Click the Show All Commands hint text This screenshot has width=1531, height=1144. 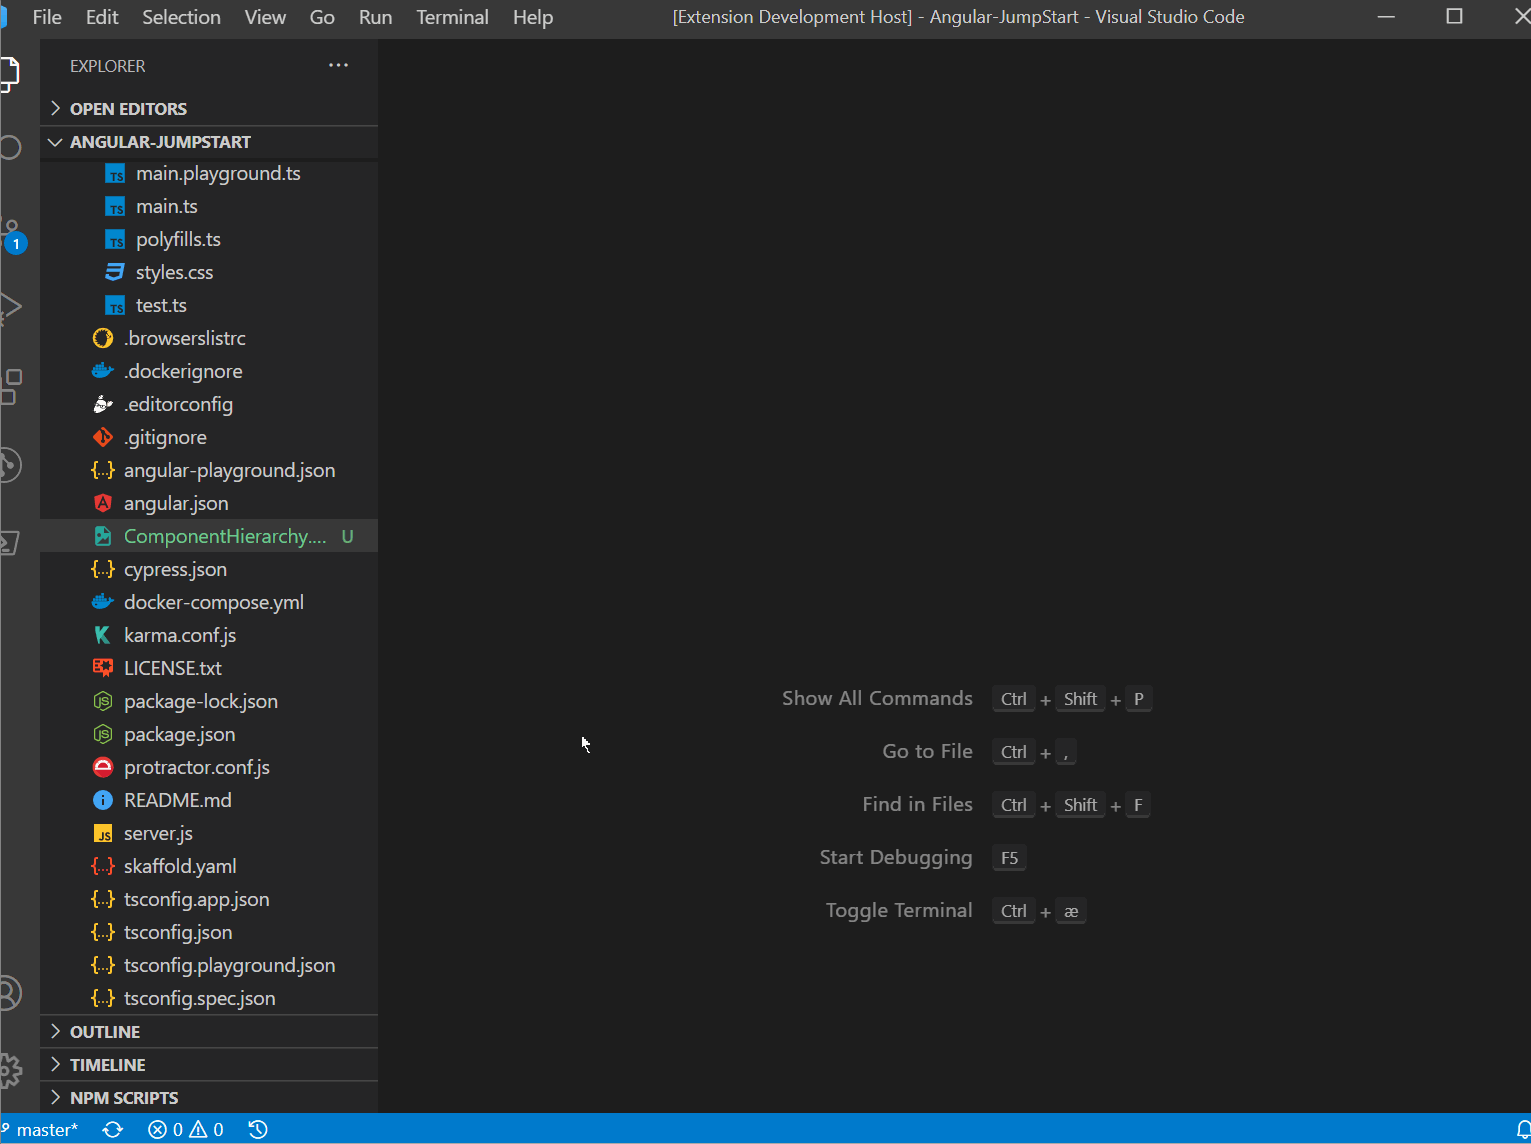pyautogui.click(x=877, y=698)
